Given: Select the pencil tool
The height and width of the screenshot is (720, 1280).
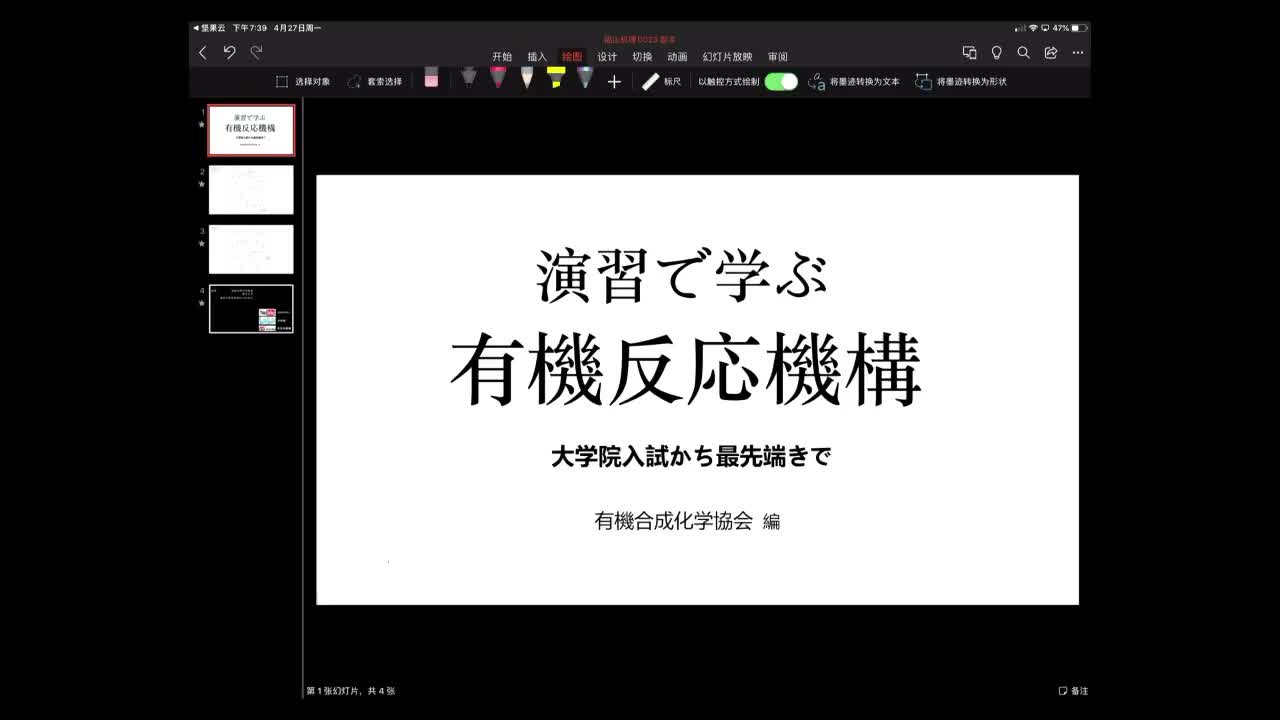Looking at the screenshot, I should tap(527, 78).
